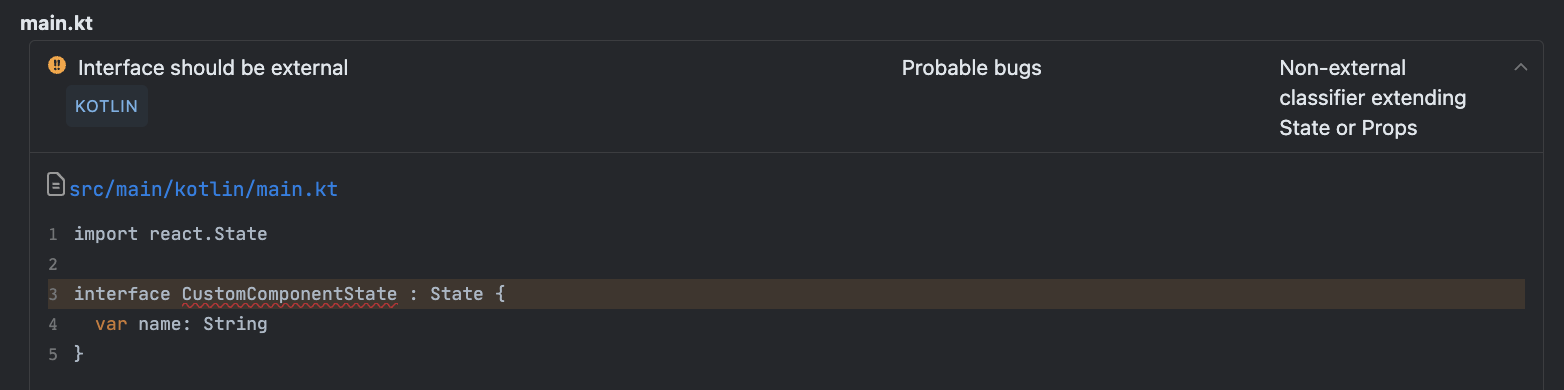
Task: Click the main.kt file heading
Action: [57, 22]
